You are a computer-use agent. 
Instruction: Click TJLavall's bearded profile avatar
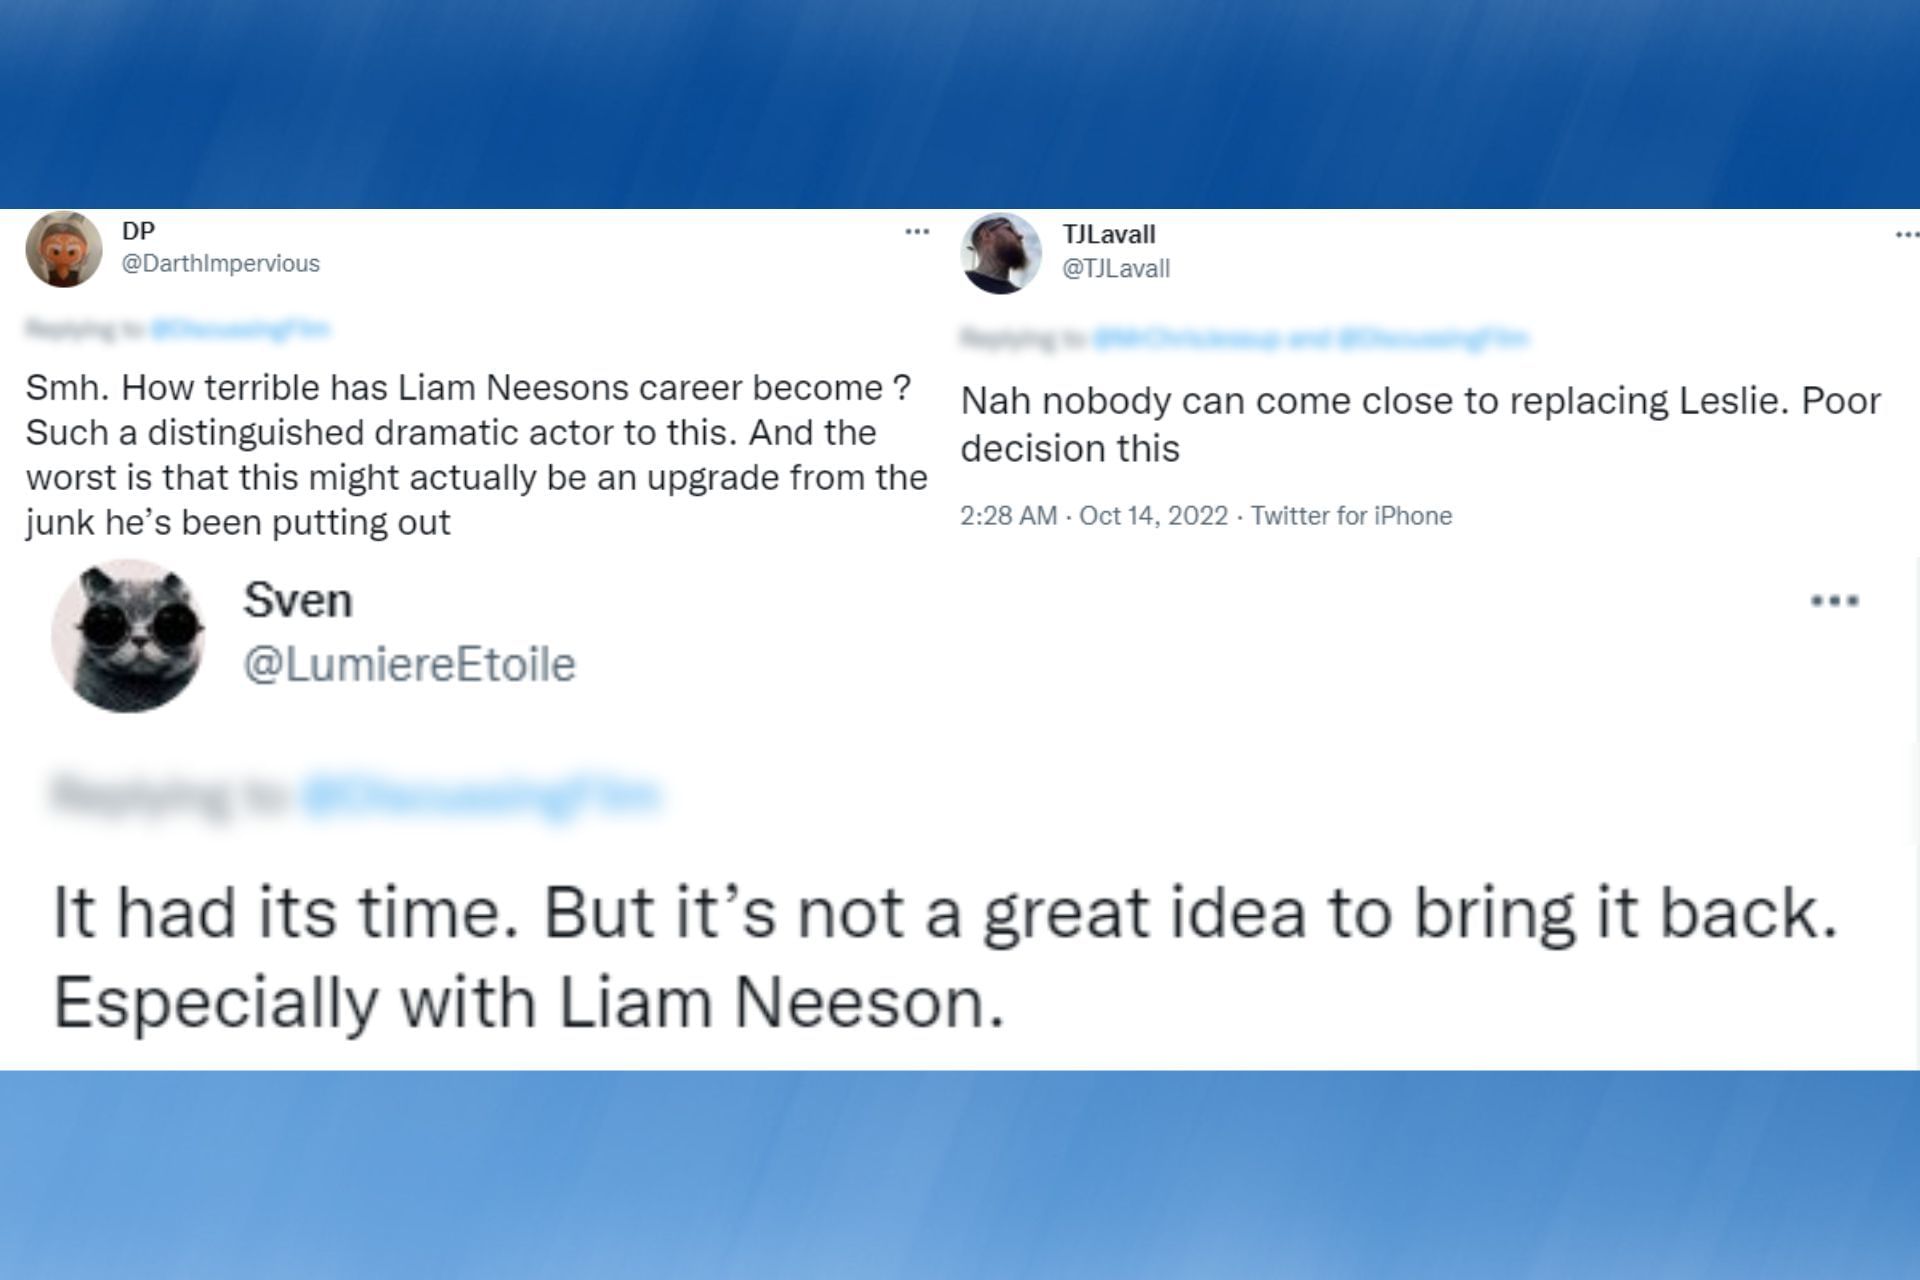(x=1001, y=253)
